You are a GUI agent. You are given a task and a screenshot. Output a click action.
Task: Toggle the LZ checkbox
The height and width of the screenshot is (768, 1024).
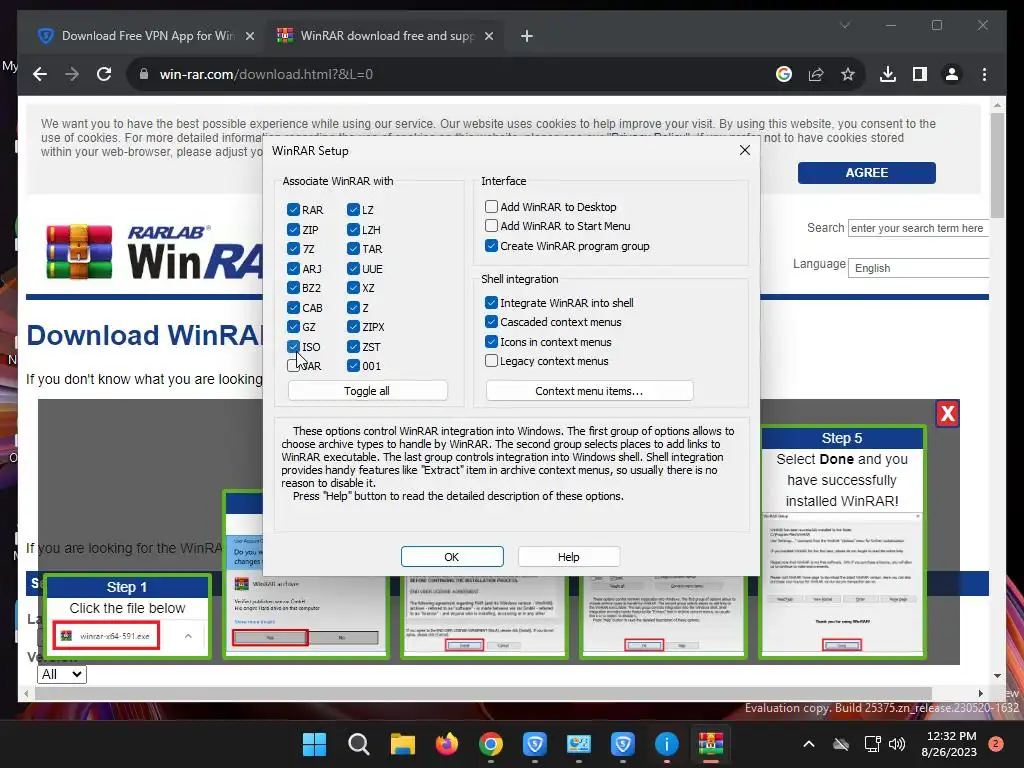click(x=353, y=210)
